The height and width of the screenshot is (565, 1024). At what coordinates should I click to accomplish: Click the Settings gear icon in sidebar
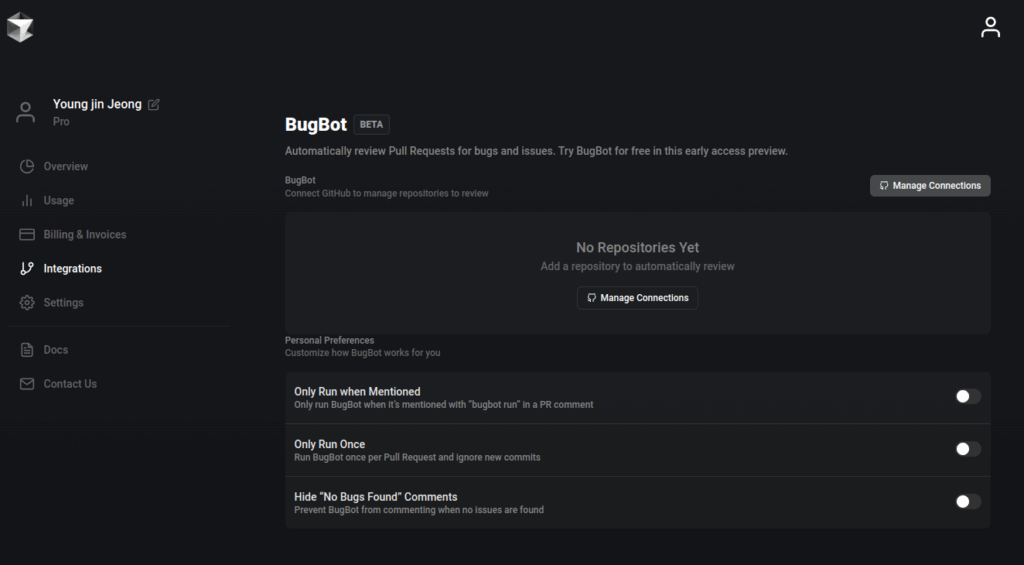point(27,302)
